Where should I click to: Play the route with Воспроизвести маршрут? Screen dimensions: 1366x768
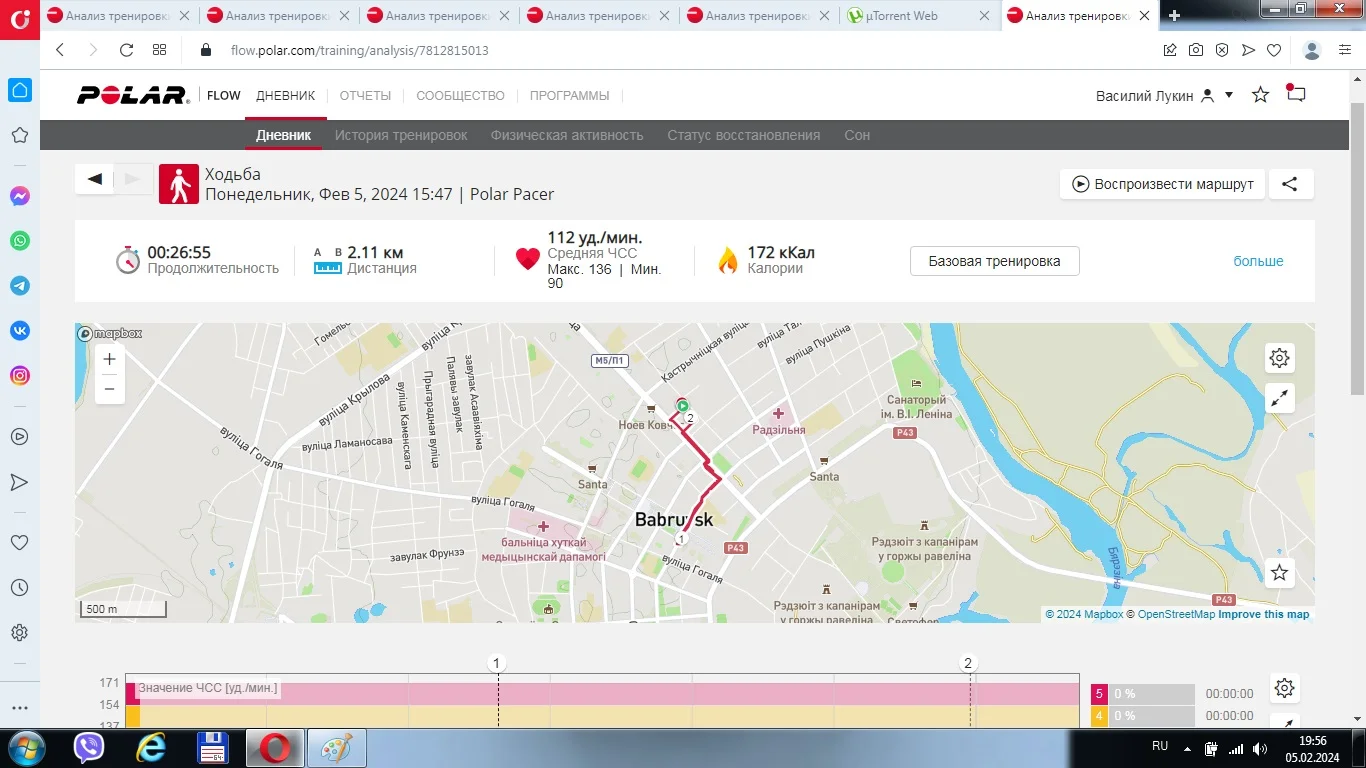click(x=1163, y=184)
